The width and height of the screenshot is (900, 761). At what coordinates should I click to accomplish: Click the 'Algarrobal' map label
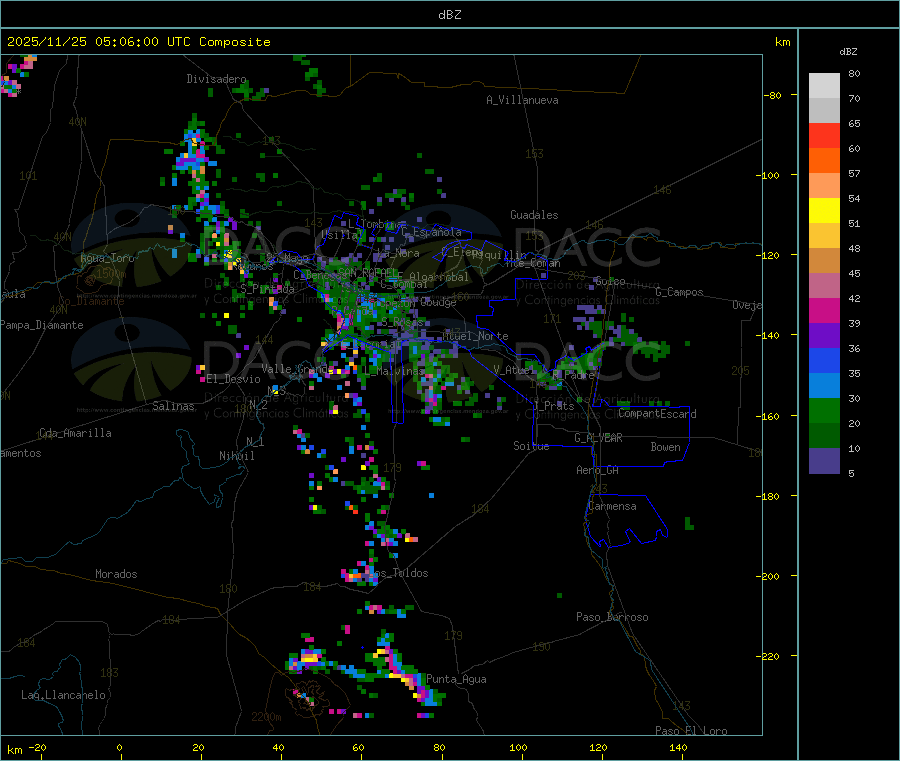pos(439,277)
